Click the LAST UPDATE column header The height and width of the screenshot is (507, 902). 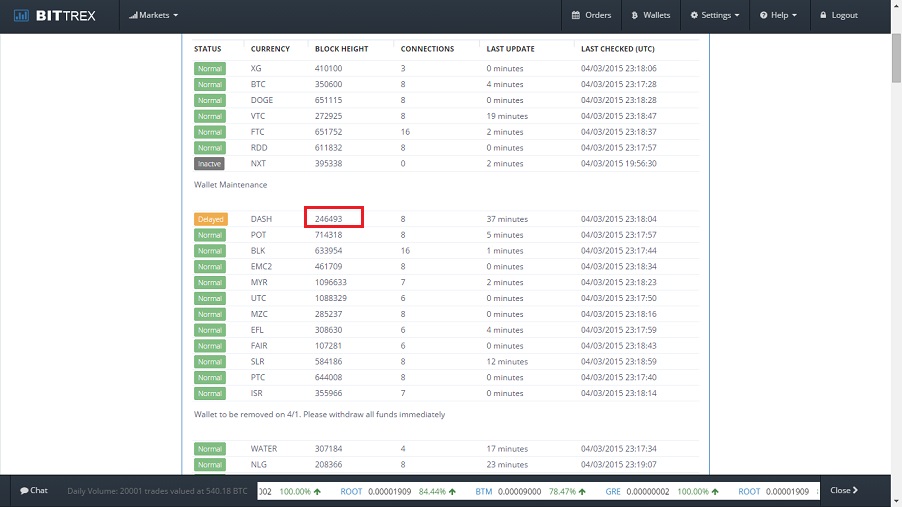[510, 49]
